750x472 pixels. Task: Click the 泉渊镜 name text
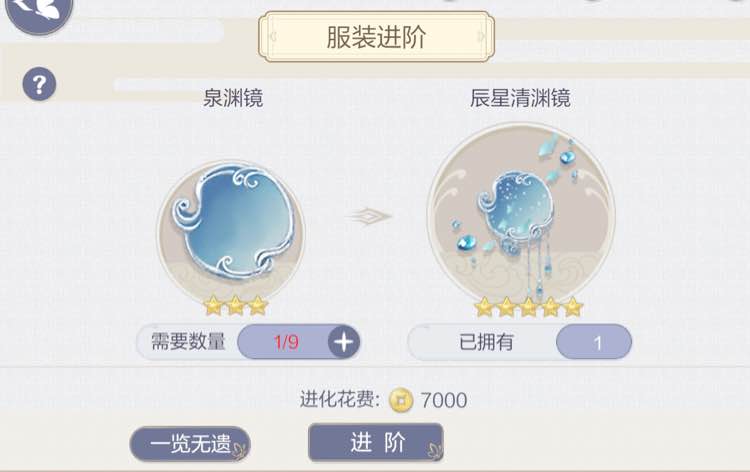coord(233,99)
